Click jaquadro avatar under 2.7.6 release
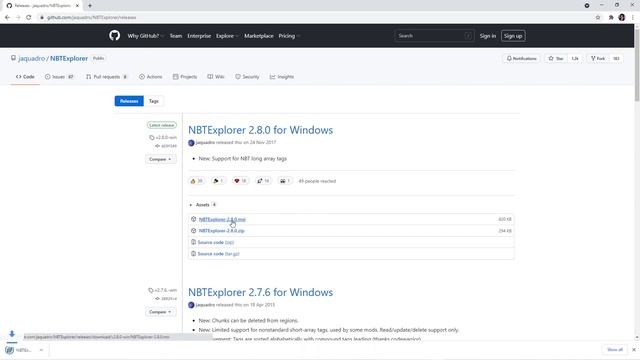The height and width of the screenshot is (360, 640). (x=191, y=305)
